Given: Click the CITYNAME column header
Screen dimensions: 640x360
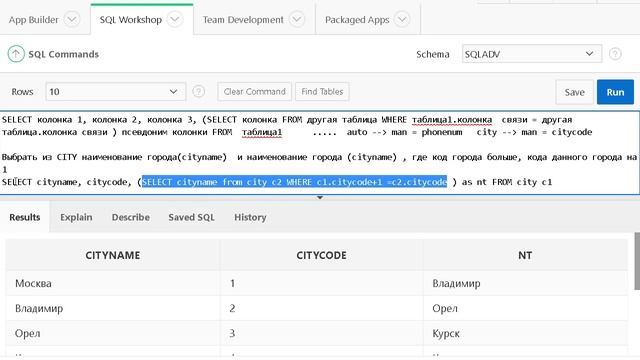Looking at the screenshot, I should pyautogui.click(x=113, y=255).
